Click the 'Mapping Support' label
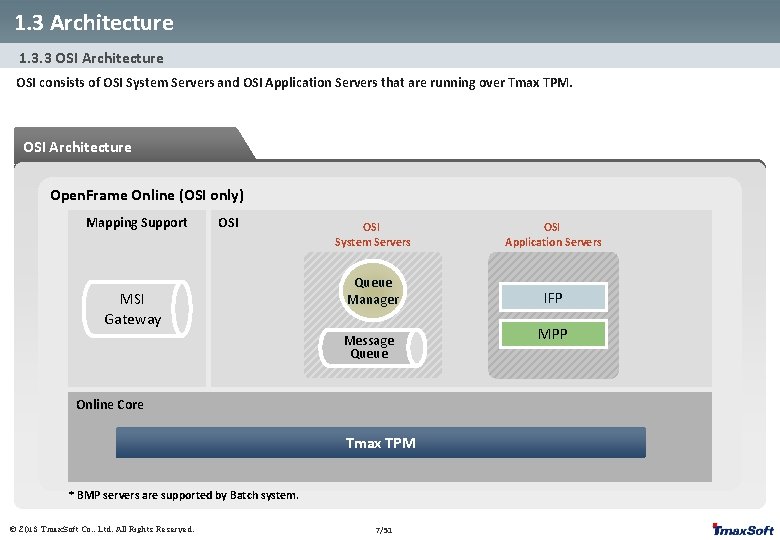780x540 pixels. click(137, 222)
